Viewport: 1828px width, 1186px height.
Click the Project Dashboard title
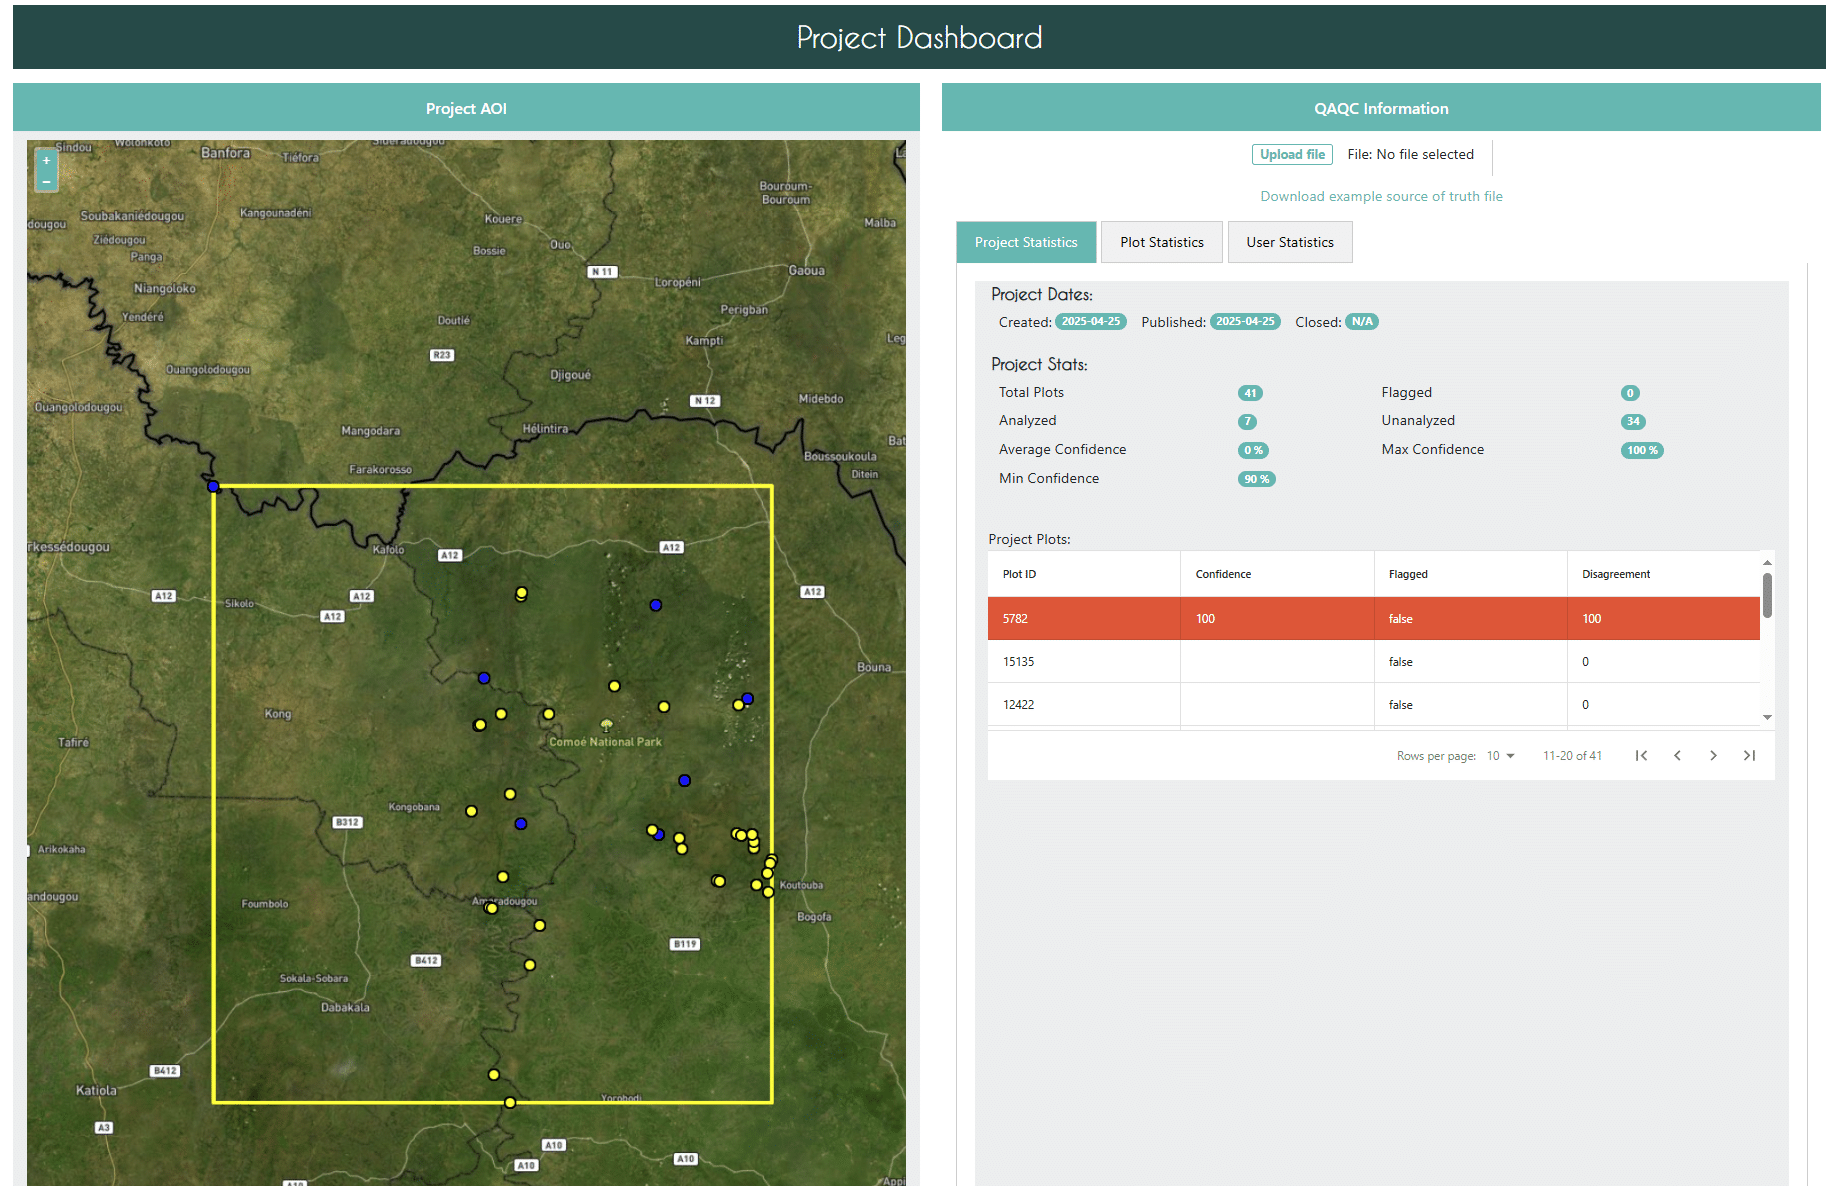pyautogui.click(x=919, y=37)
